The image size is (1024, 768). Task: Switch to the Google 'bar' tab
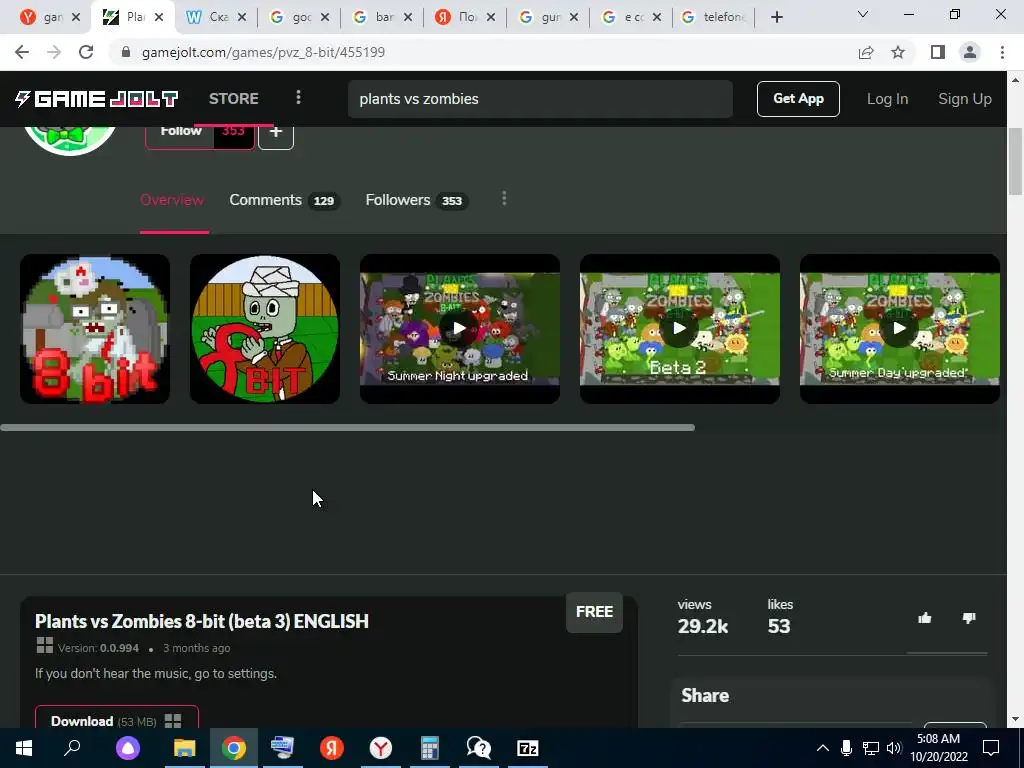pyautogui.click(x=382, y=18)
